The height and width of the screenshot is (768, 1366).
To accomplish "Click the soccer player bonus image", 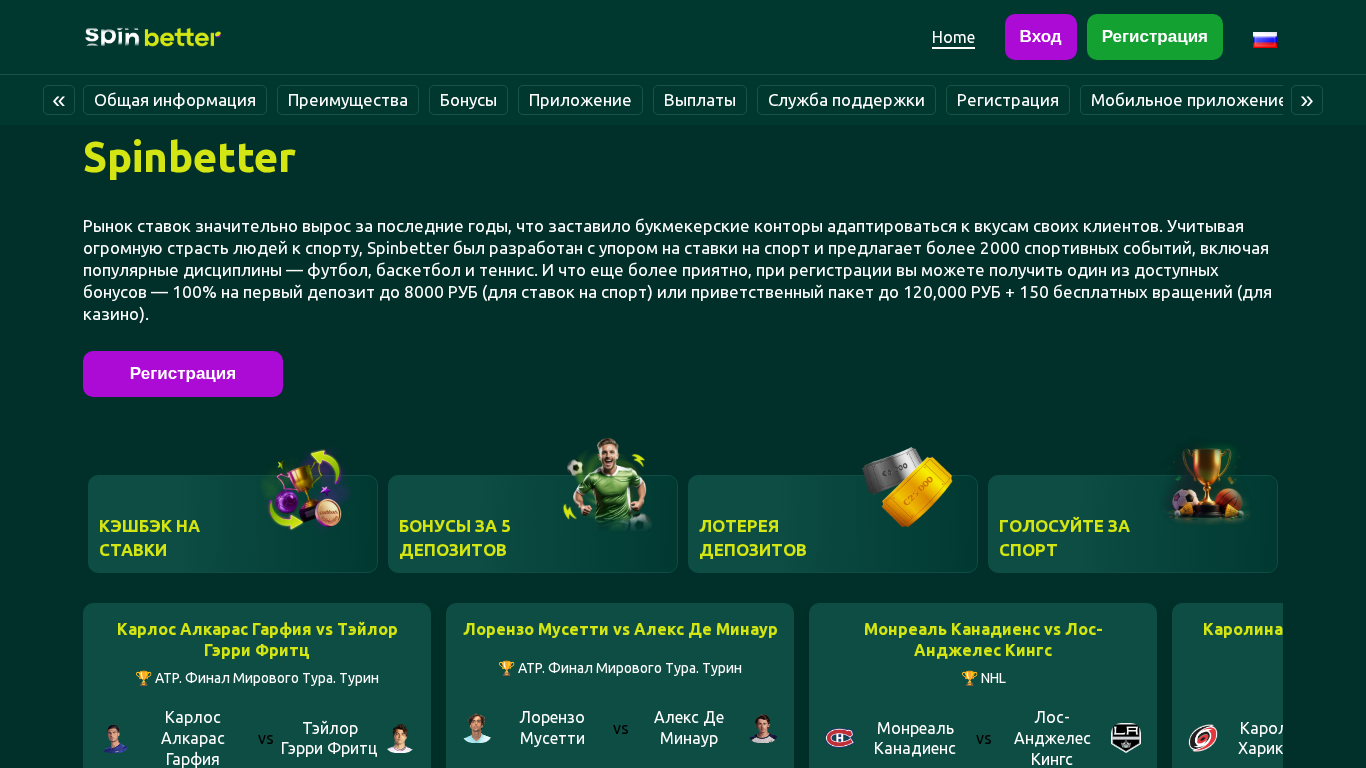I will click(x=606, y=484).
